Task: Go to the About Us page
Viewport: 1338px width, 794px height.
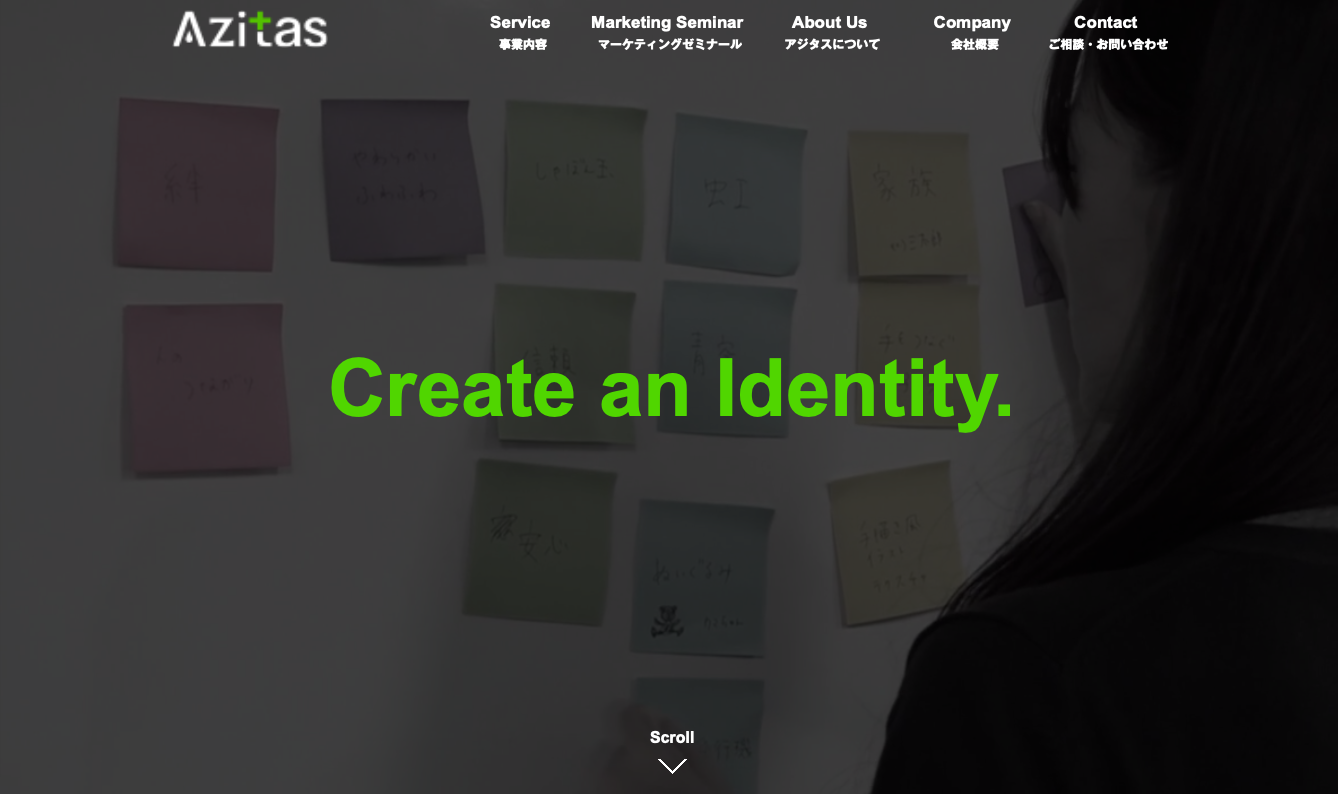Action: coord(829,22)
